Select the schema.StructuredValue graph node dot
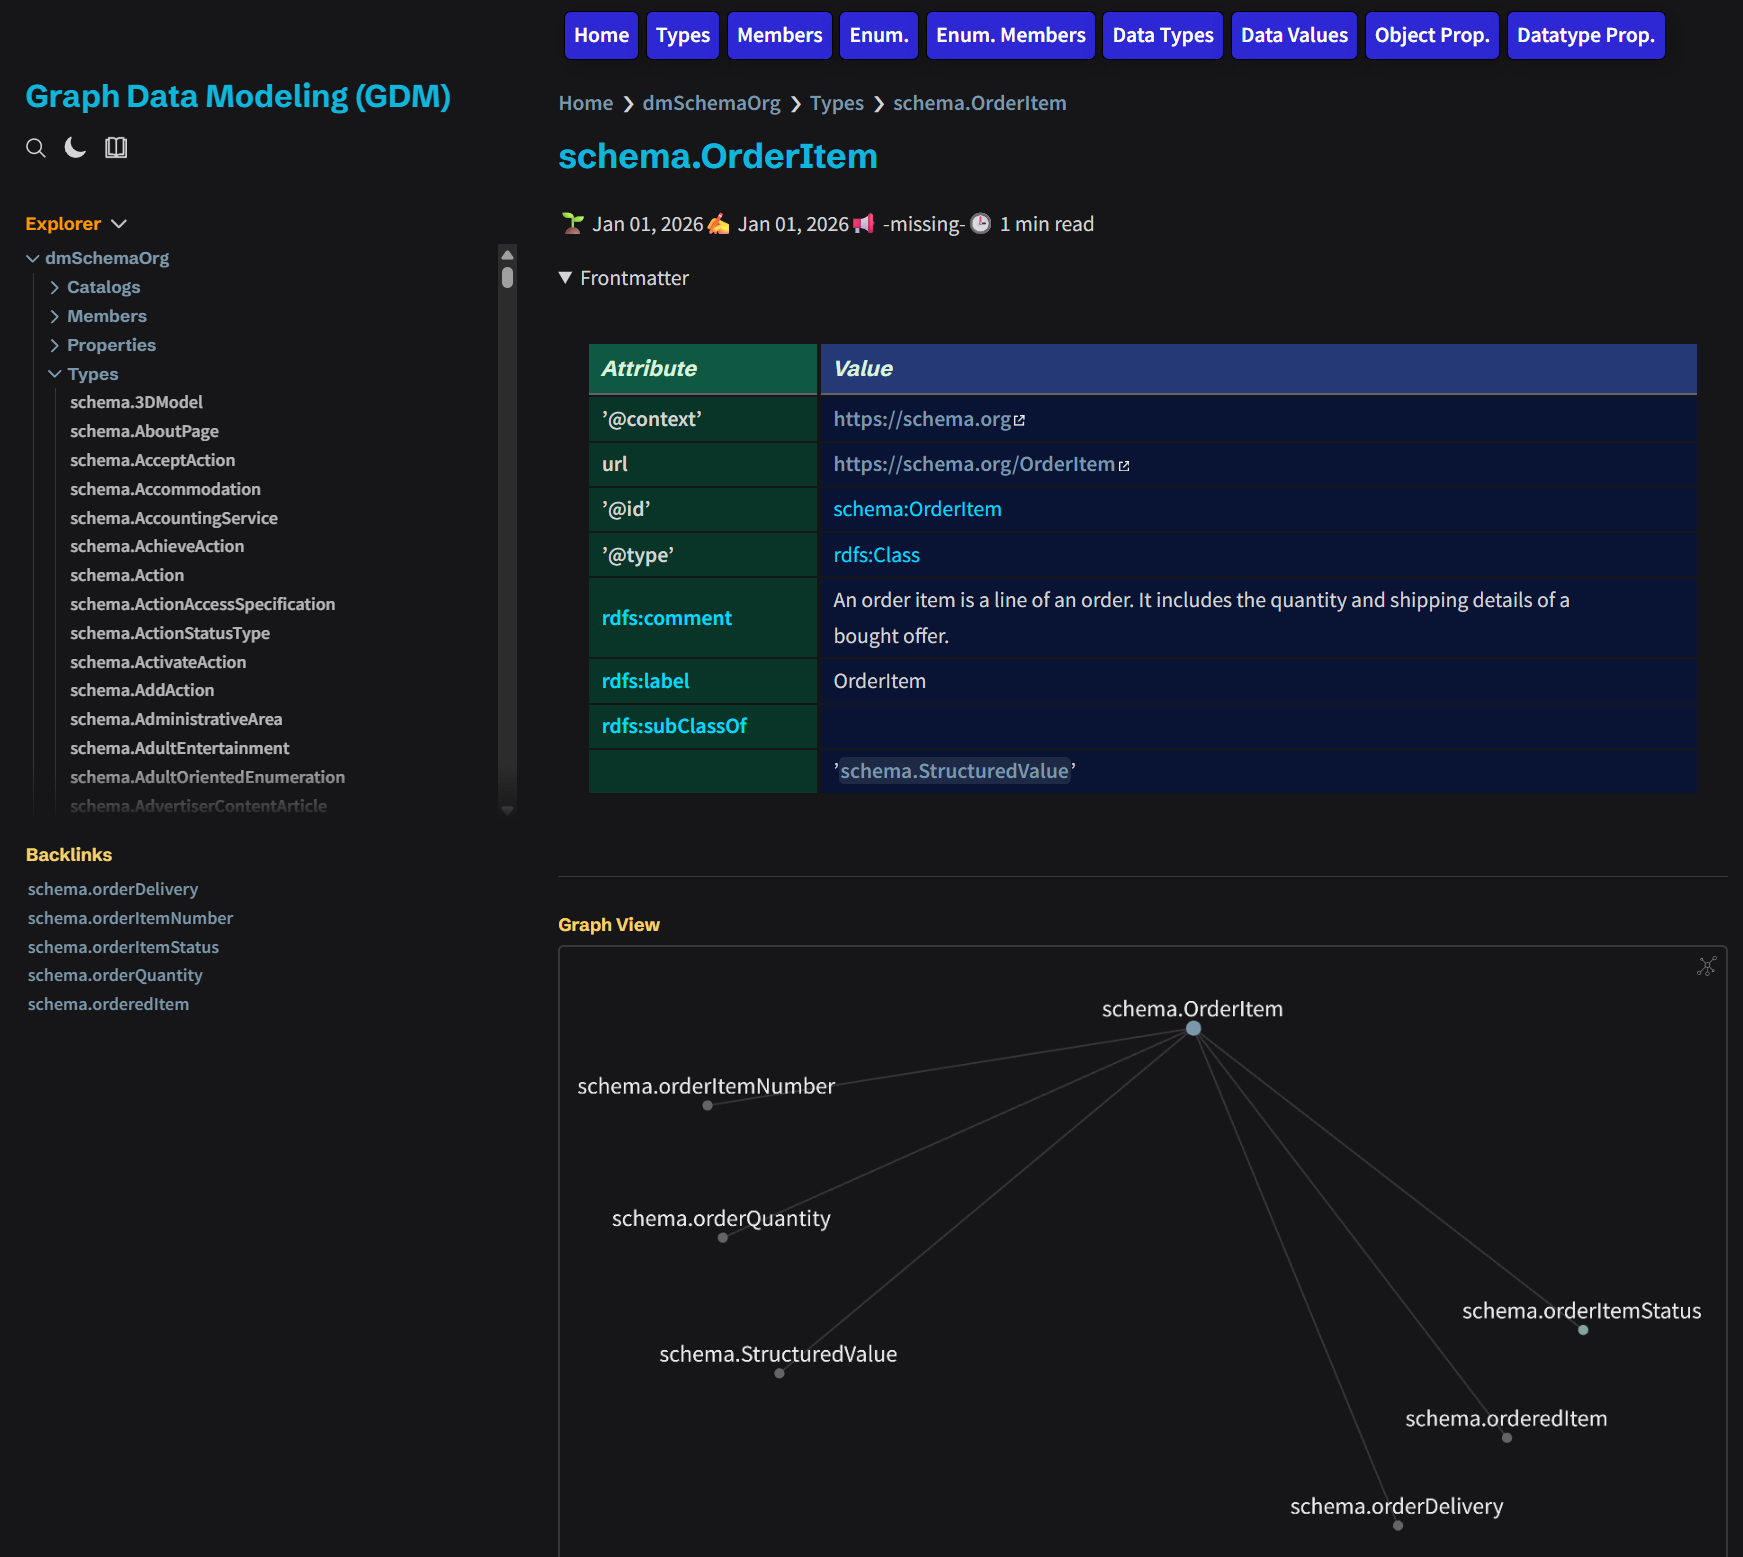This screenshot has height=1557, width=1743. pos(779,1373)
